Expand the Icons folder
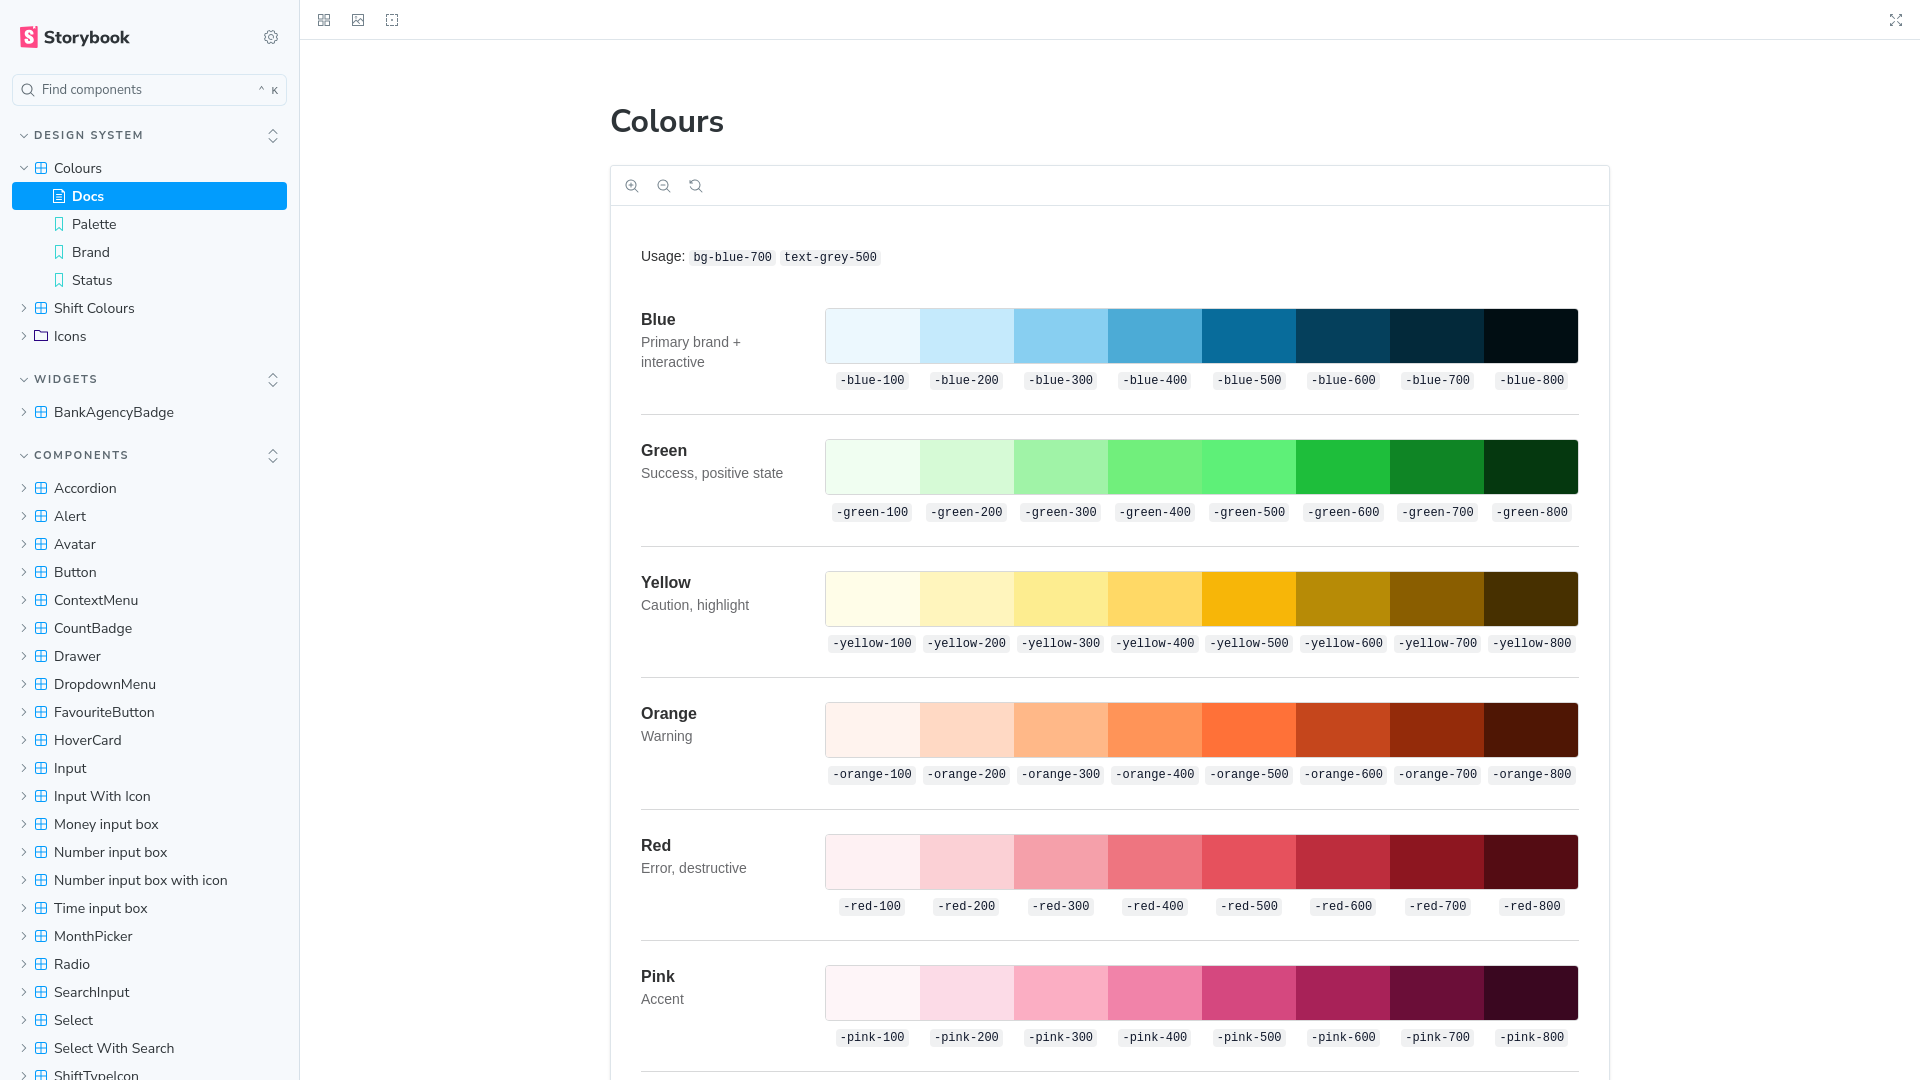This screenshot has height=1080, width=1920. pos(70,336)
